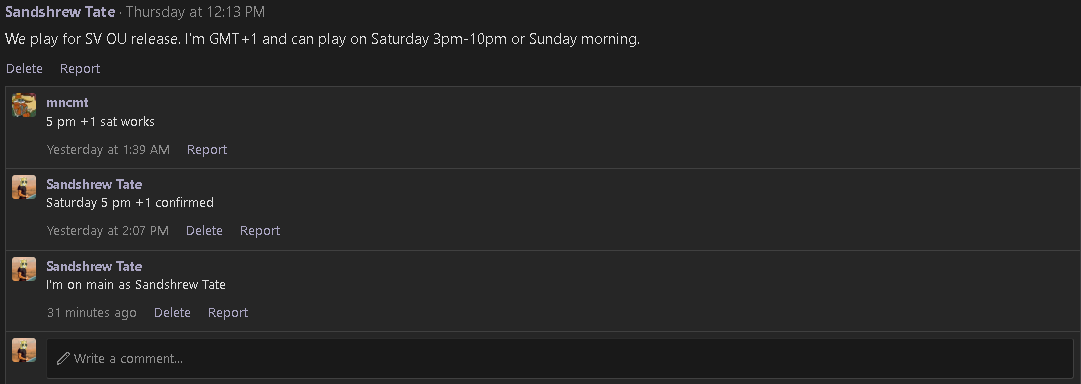Click your avatar next to comment box
The image size is (1081, 384).
click(x=24, y=350)
